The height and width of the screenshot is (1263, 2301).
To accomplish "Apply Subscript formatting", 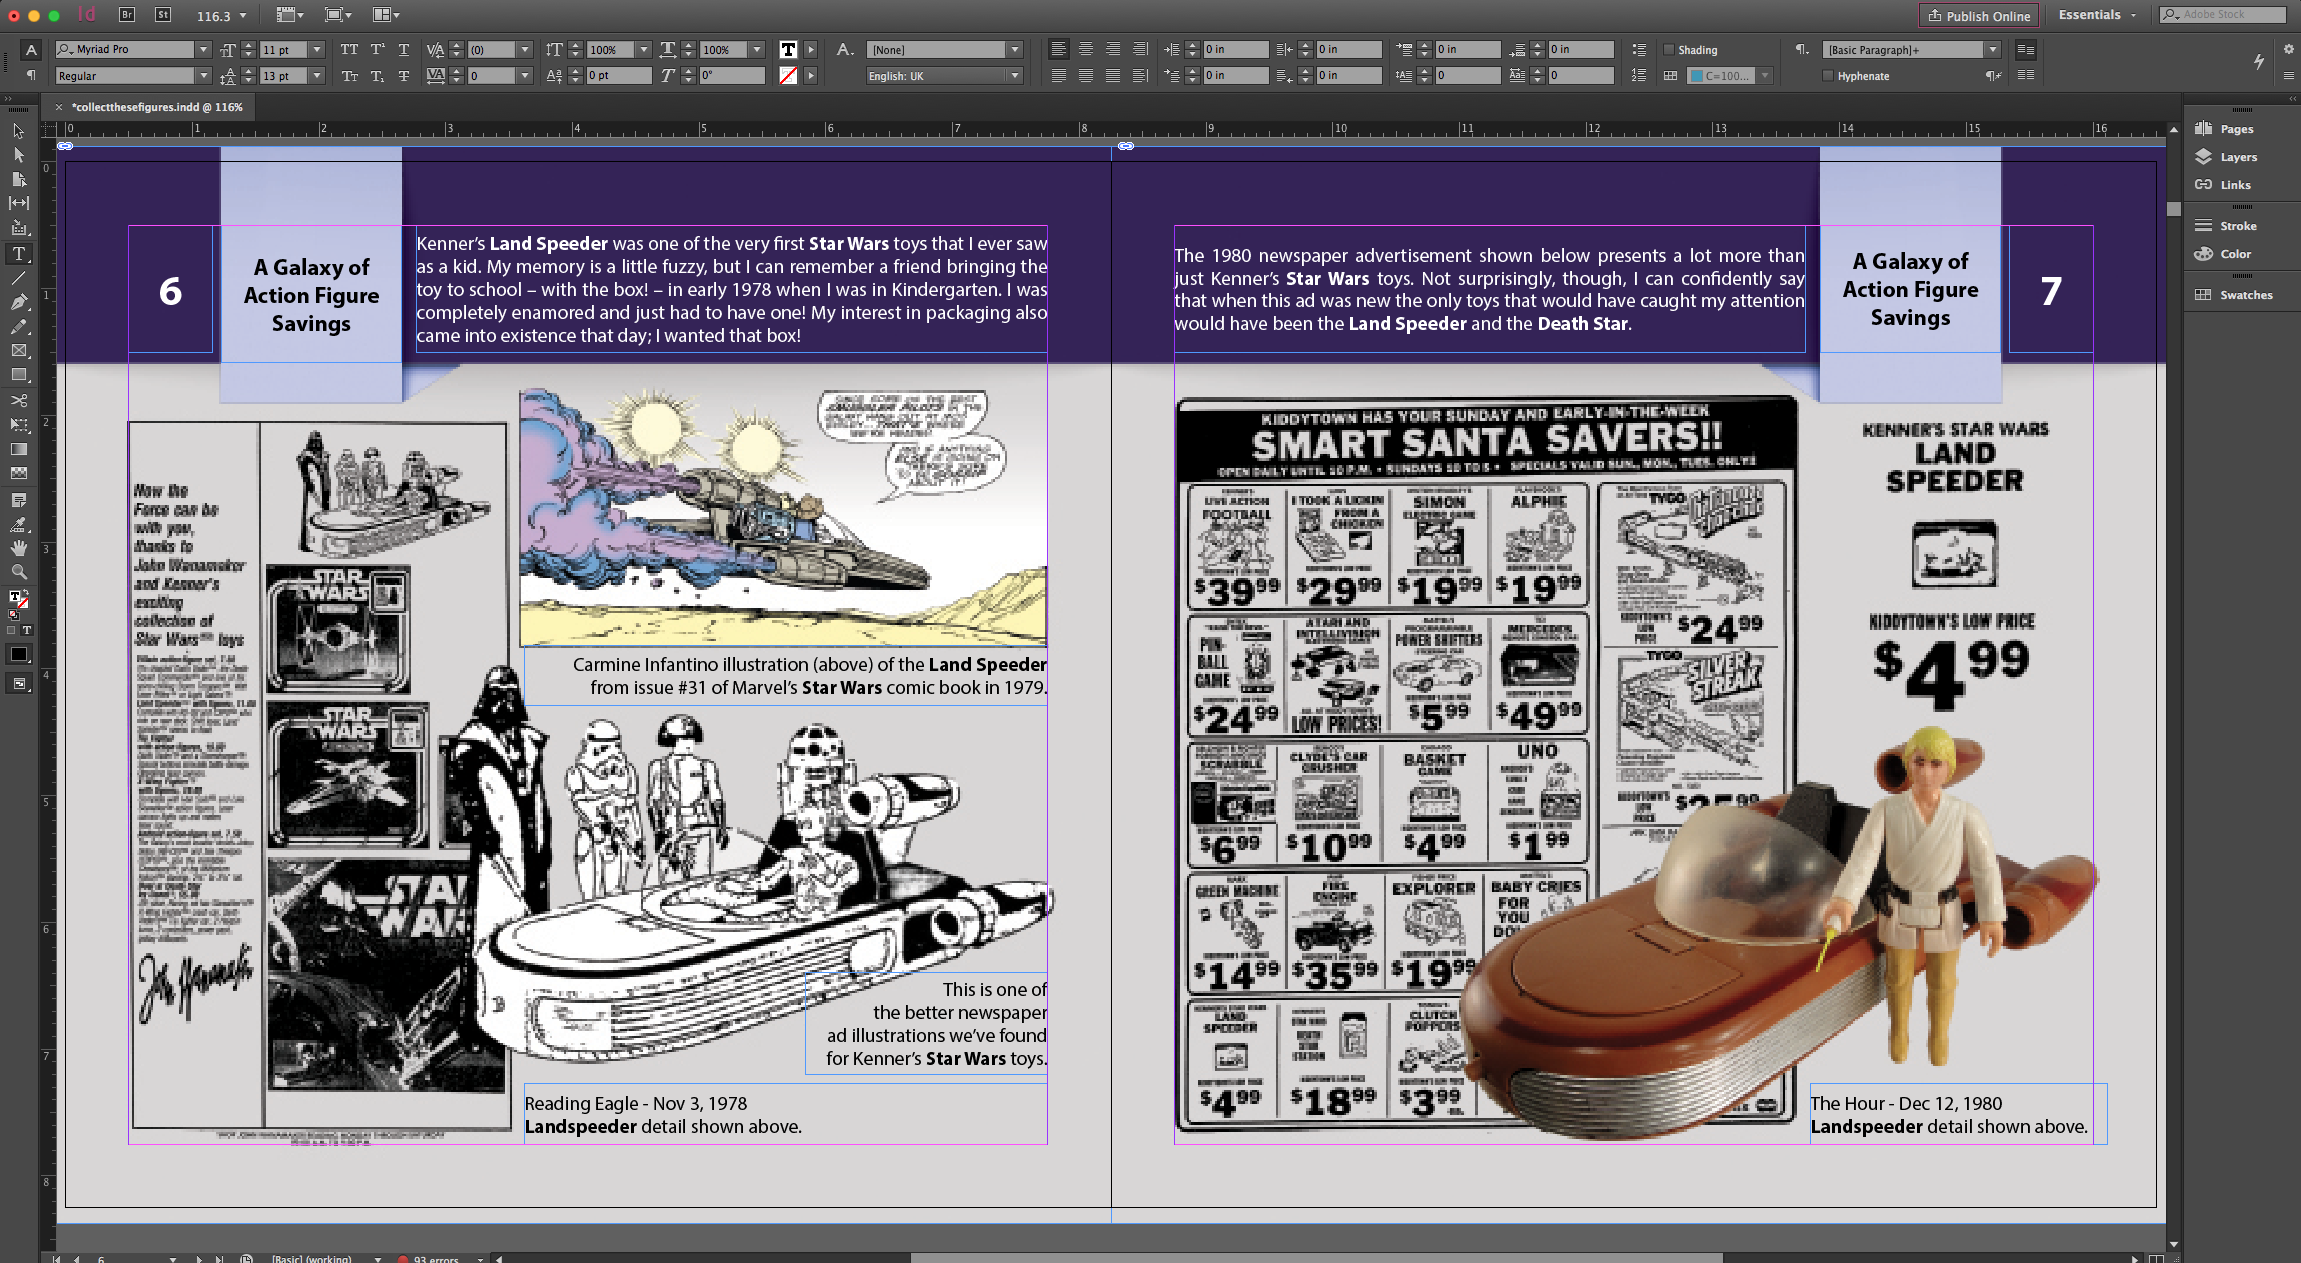I will click(x=377, y=76).
